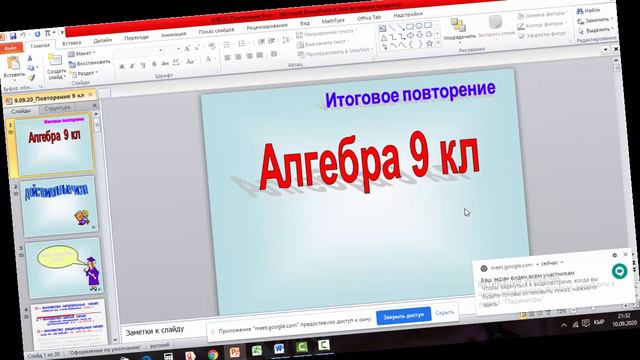640x360 pixels.
Task: Close the 9.09.20_Повторение 9 кл document tab
Action: tap(91, 95)
